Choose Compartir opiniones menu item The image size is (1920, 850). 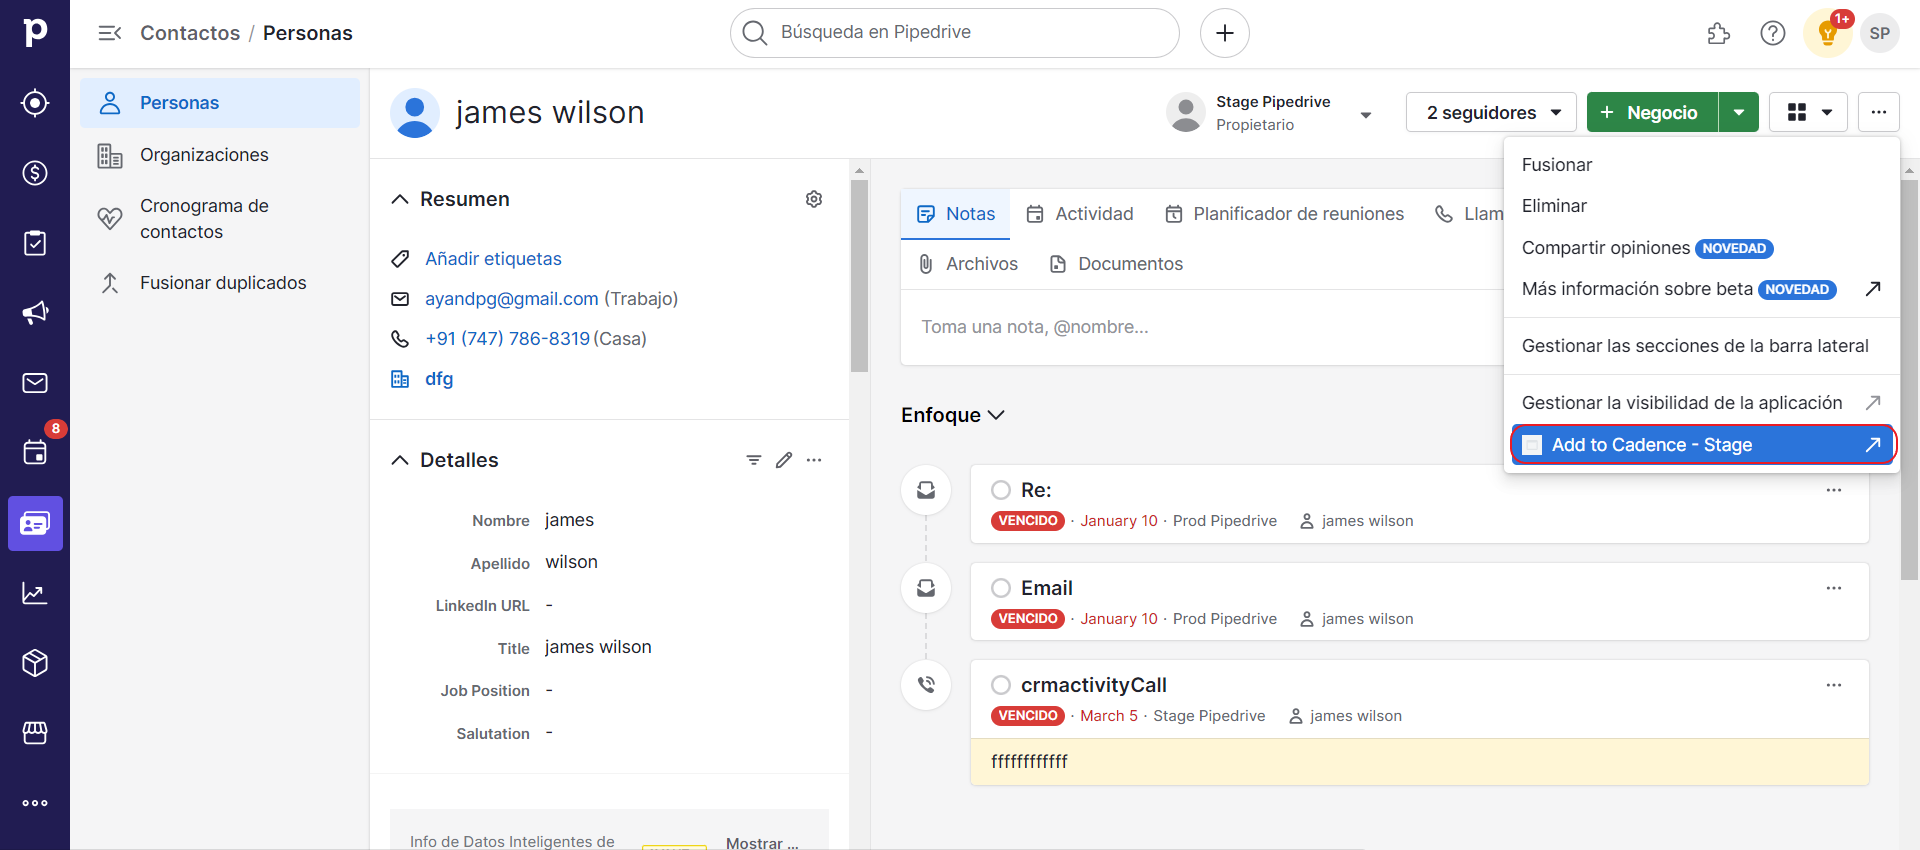click(x=1701, y=248)
